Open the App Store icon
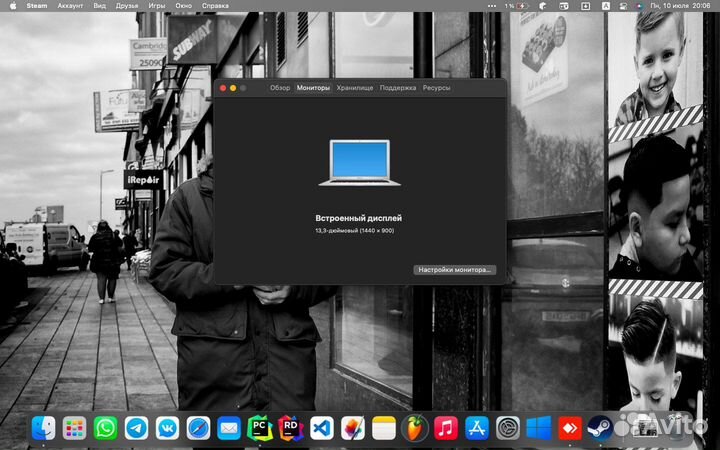The image size is (720, 450). point(477,428)
